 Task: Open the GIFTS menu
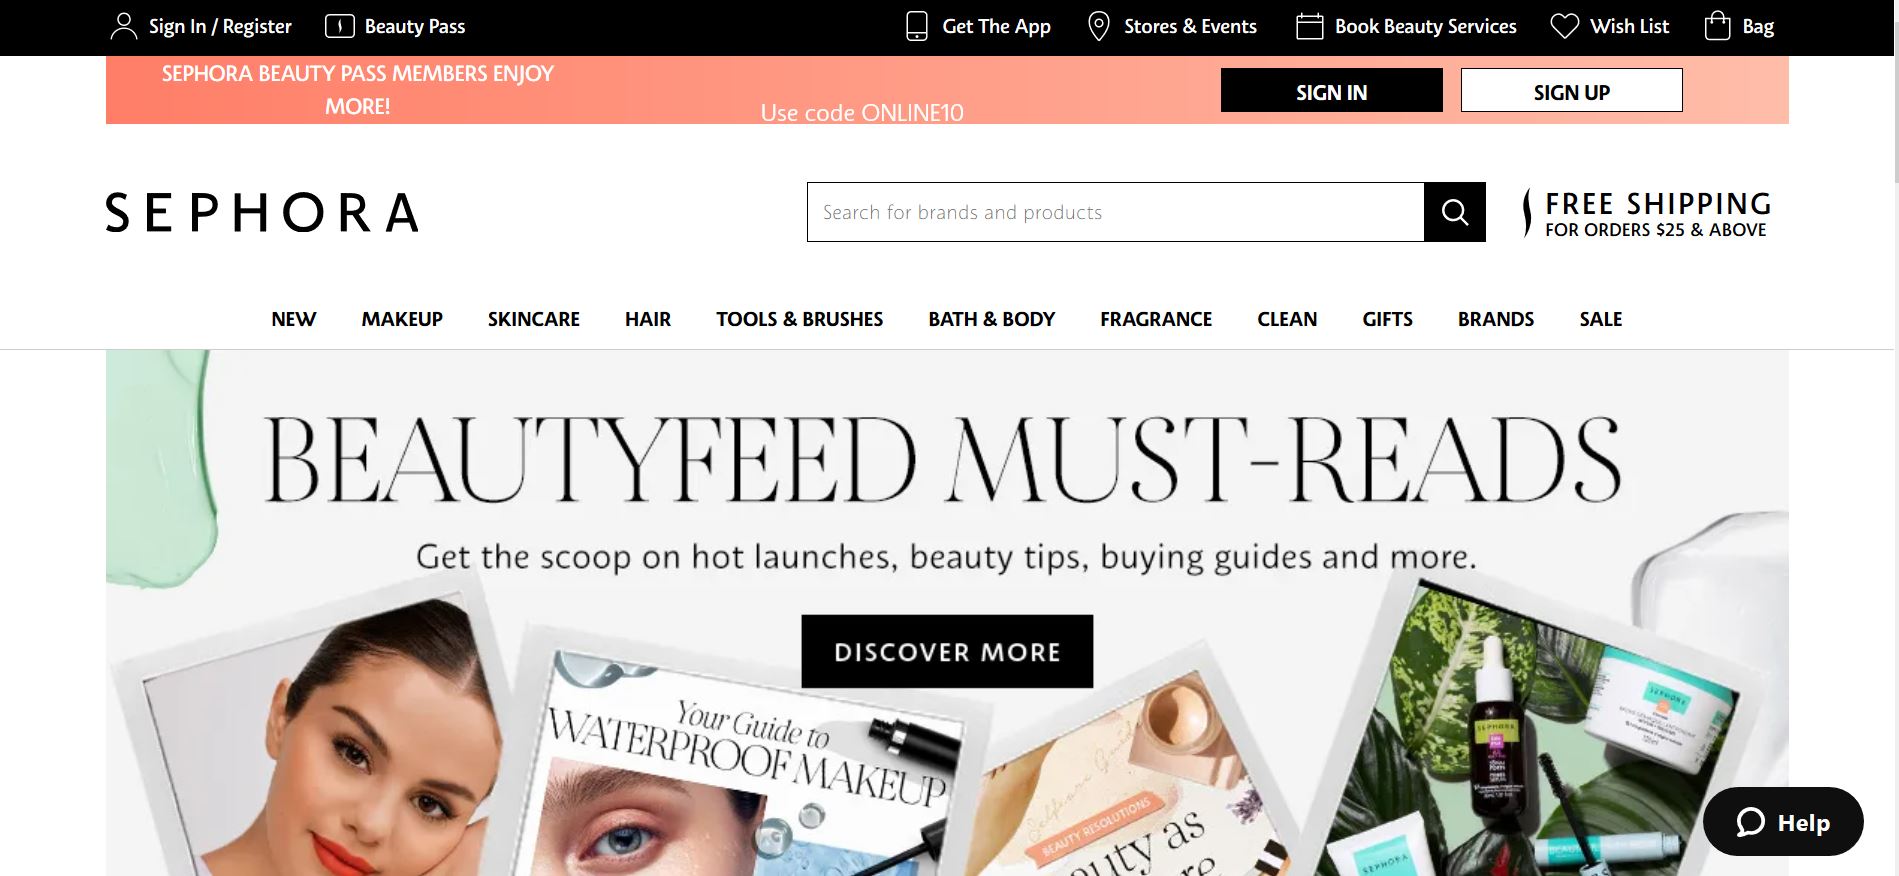(1388, 319)
